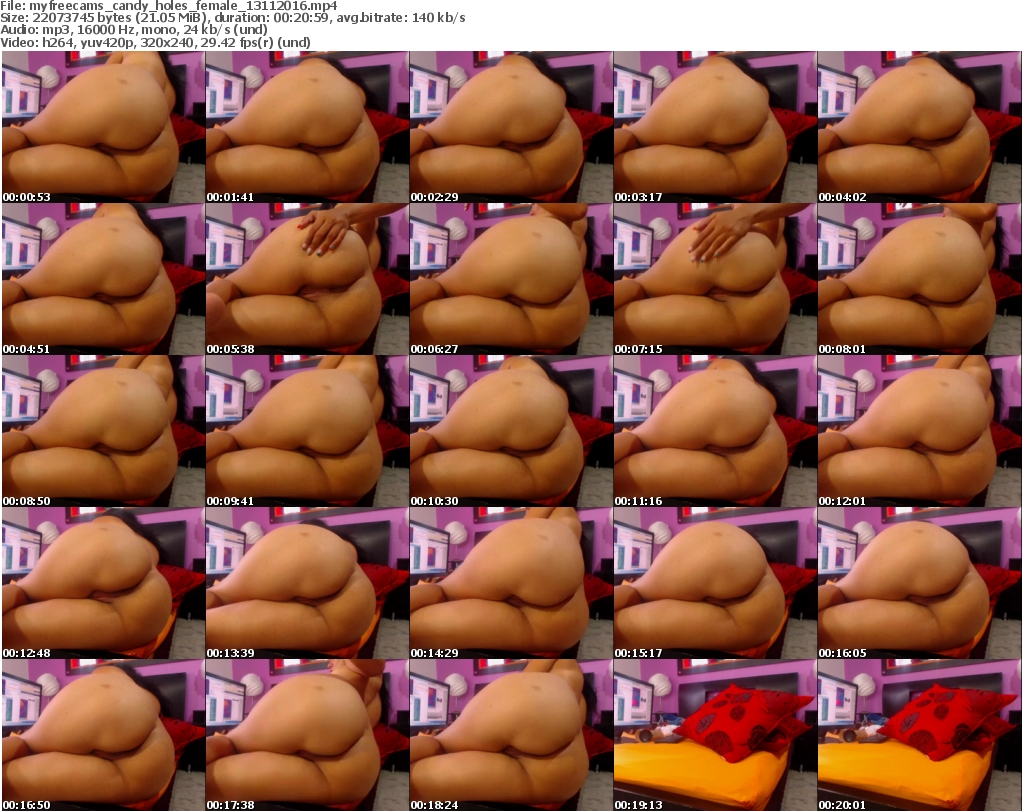1024x811 pixels.
Task: Pick the thumbnail with timestamp 00:10:30
Action: coord(511,431)
